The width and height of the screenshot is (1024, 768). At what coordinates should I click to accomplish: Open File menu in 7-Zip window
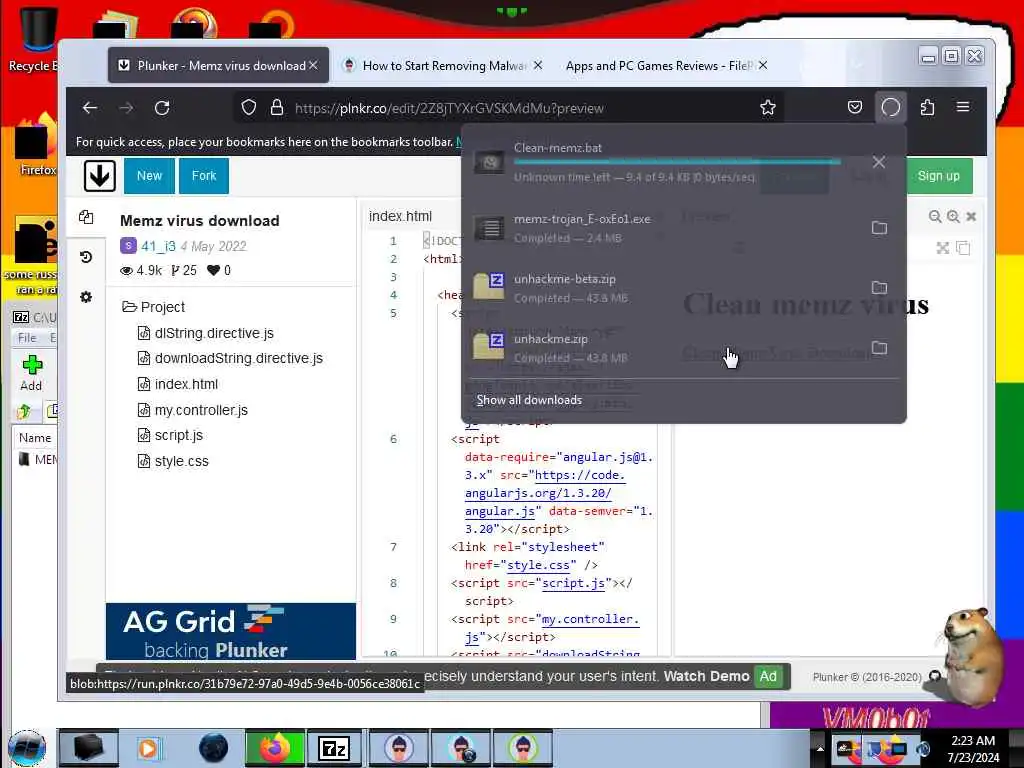(x=27, y=338)
